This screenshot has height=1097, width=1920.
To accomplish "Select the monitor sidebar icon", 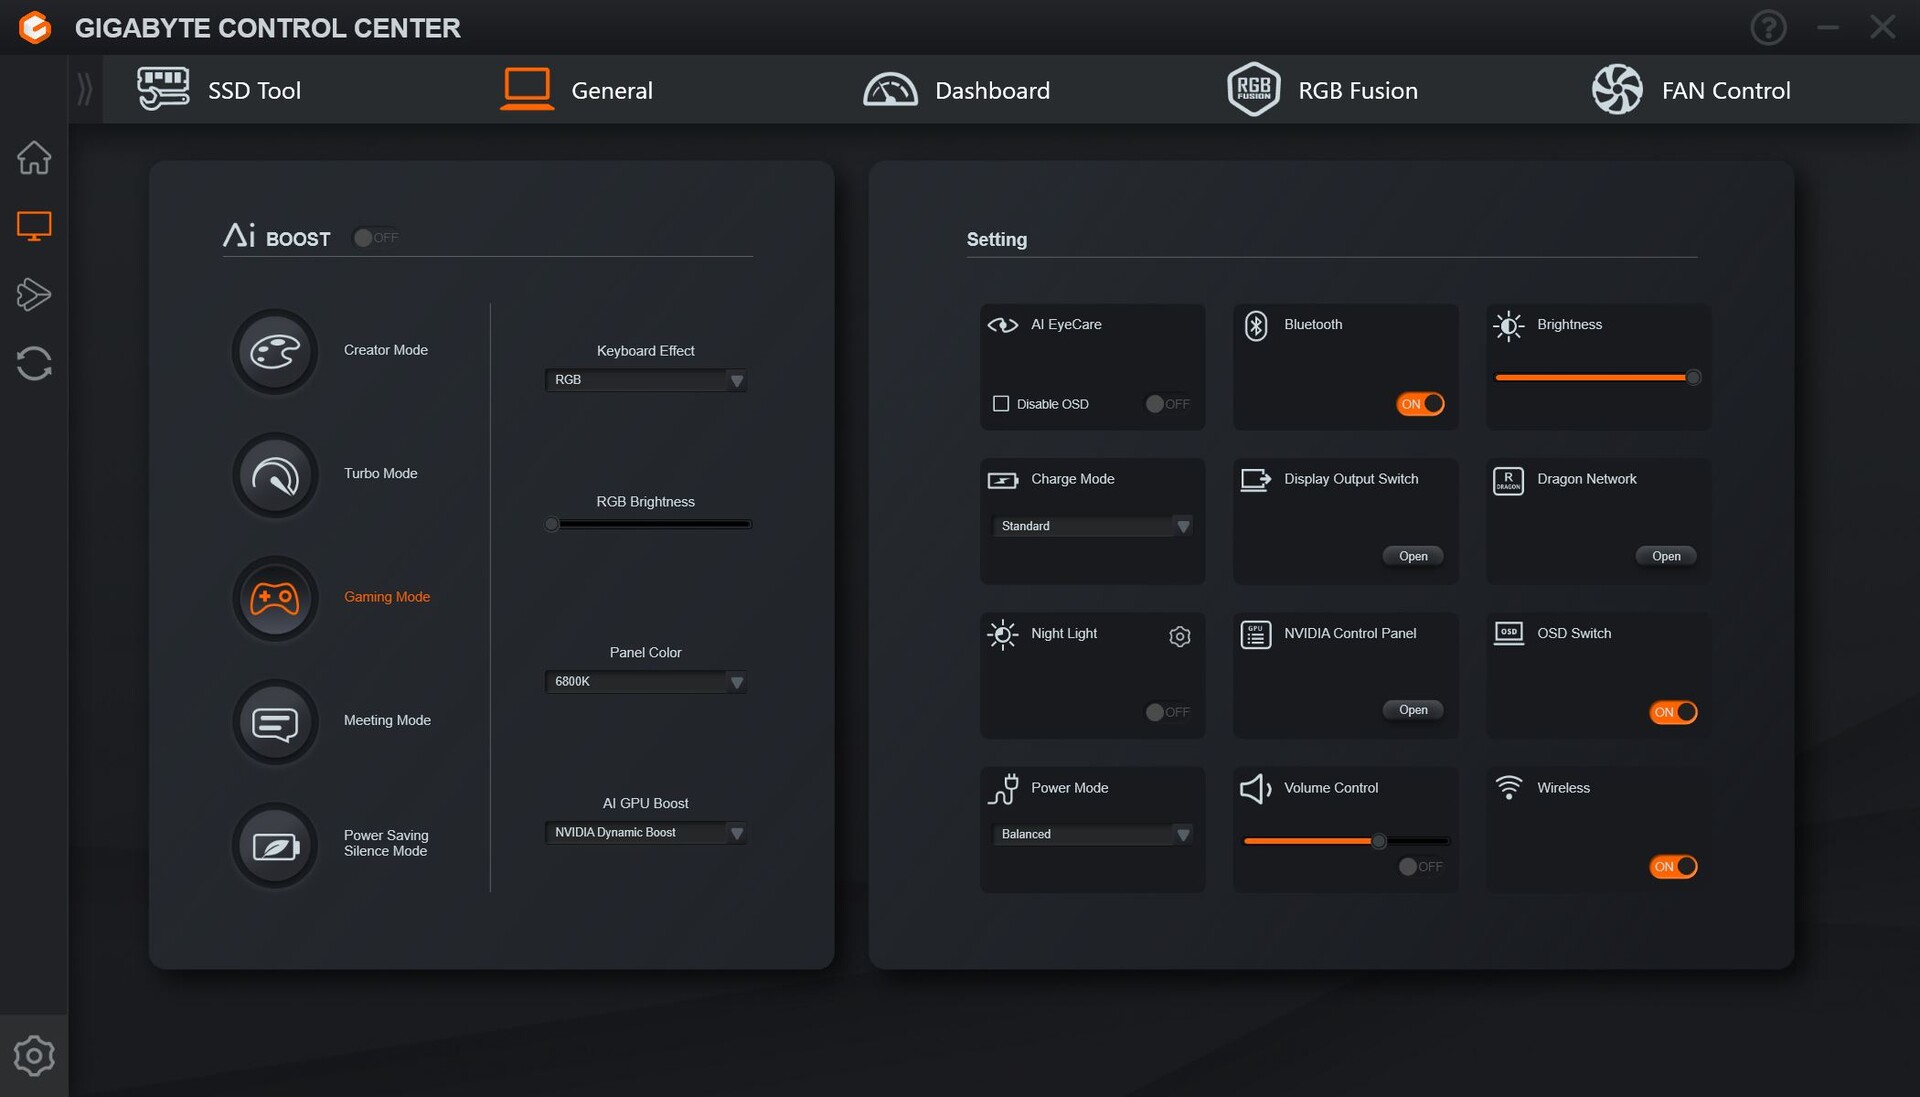I will tap(34, 226).
